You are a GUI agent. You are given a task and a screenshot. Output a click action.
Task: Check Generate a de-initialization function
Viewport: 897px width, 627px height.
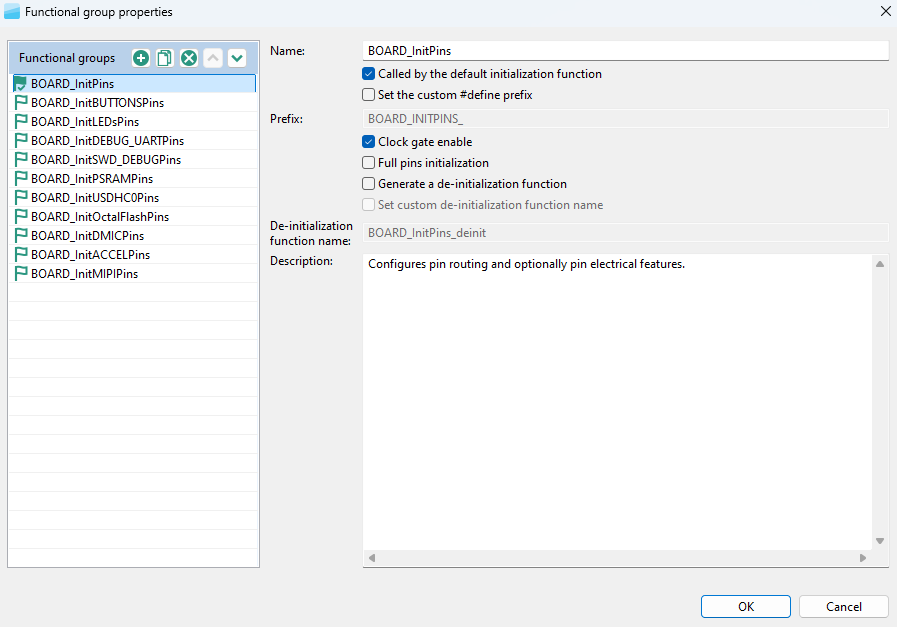pyautogui.click(x=368, y=184)
